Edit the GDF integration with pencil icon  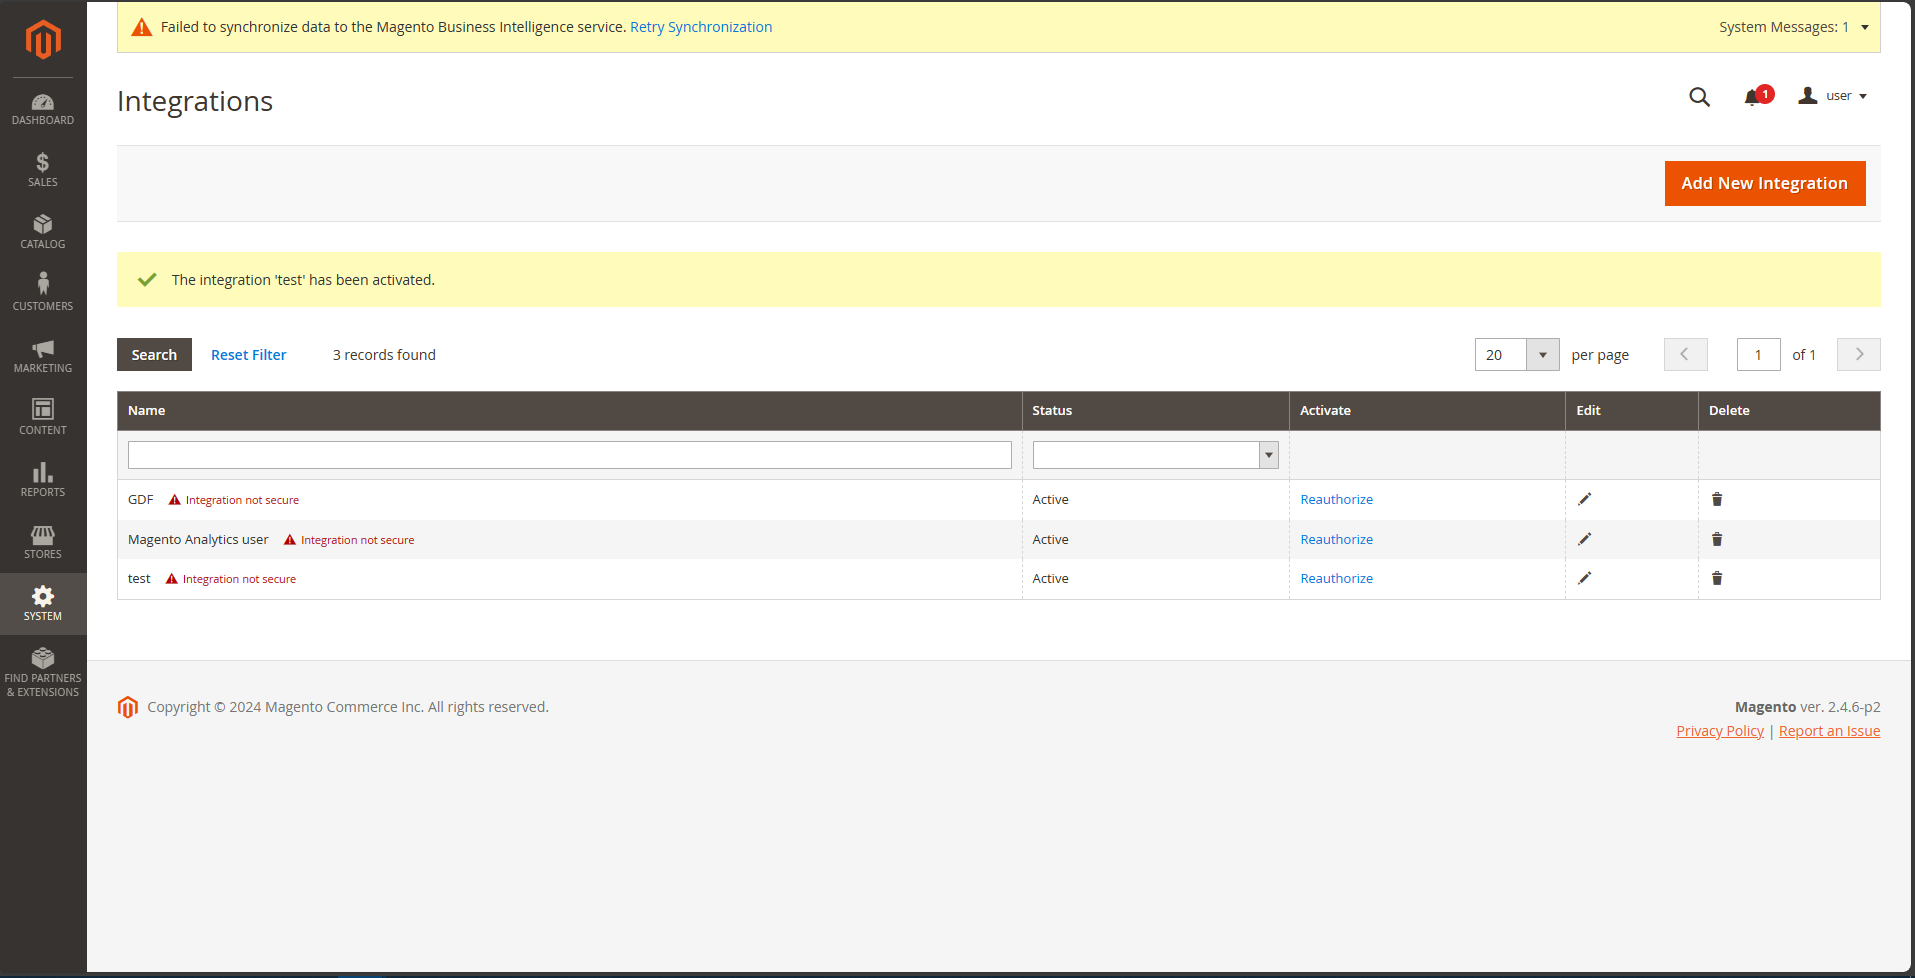pyautogui.click(x=1585, y=499)
